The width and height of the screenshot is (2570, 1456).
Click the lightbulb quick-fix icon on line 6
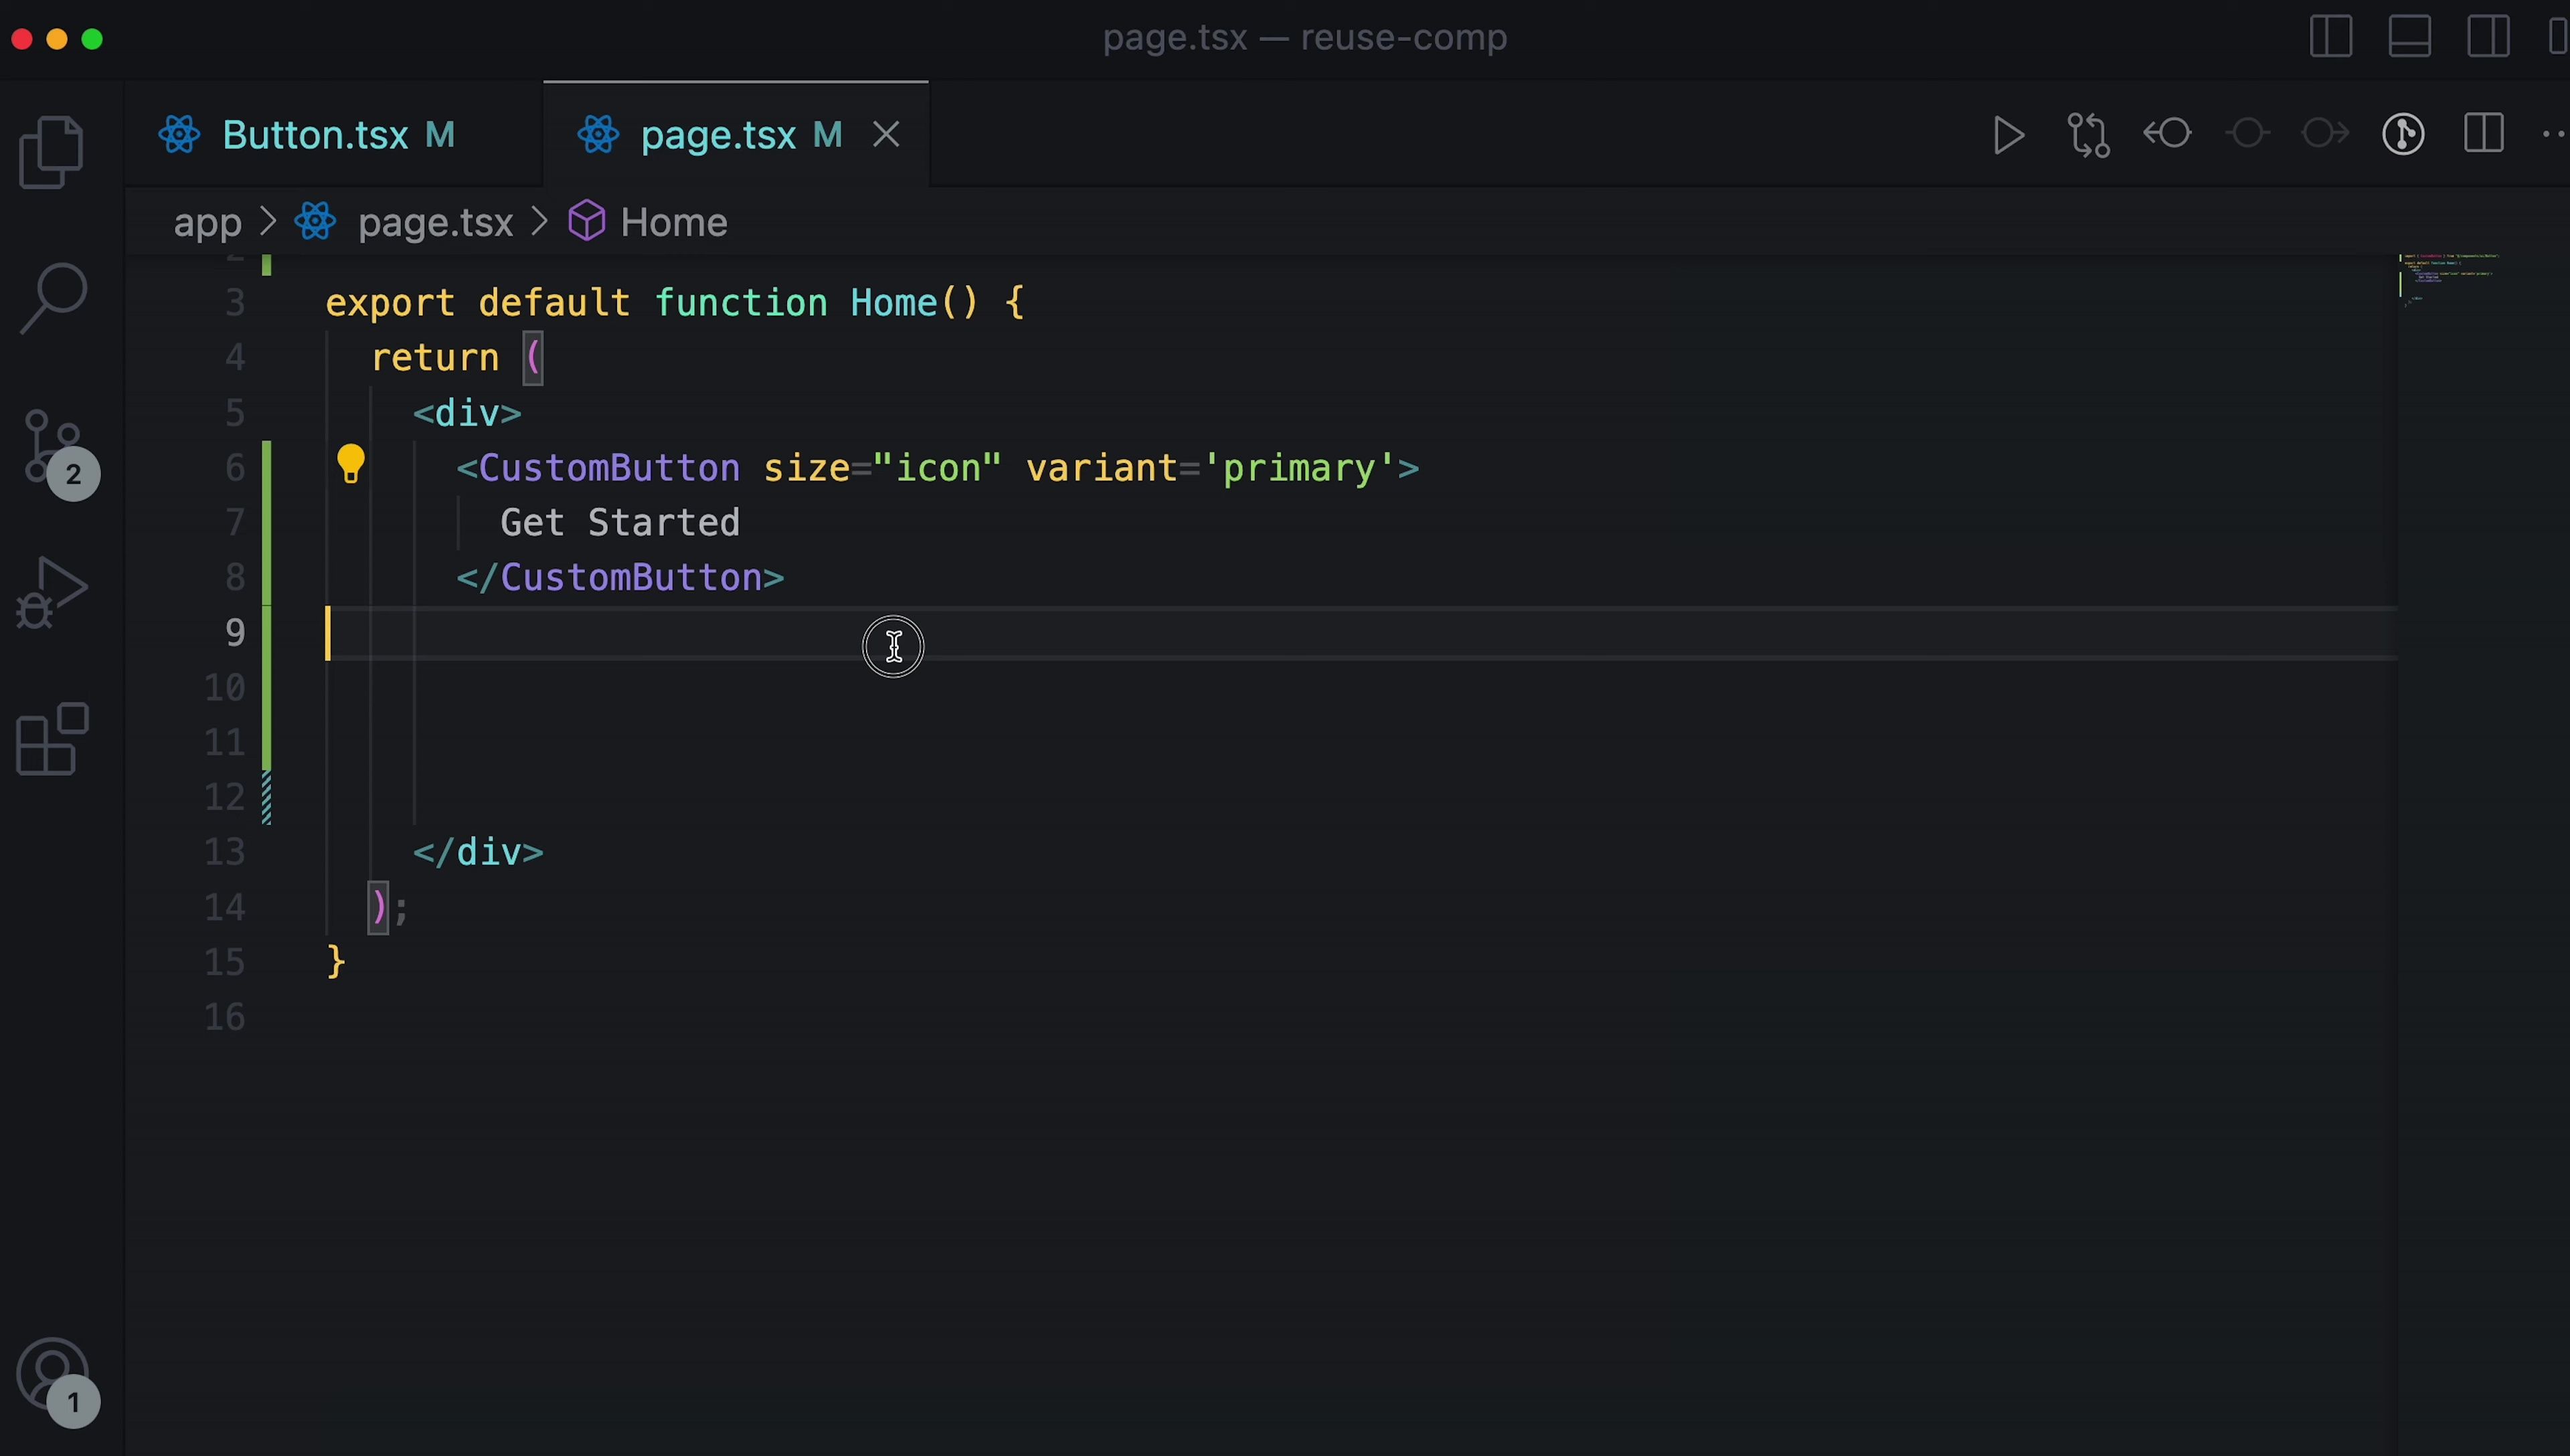[351, 464]
